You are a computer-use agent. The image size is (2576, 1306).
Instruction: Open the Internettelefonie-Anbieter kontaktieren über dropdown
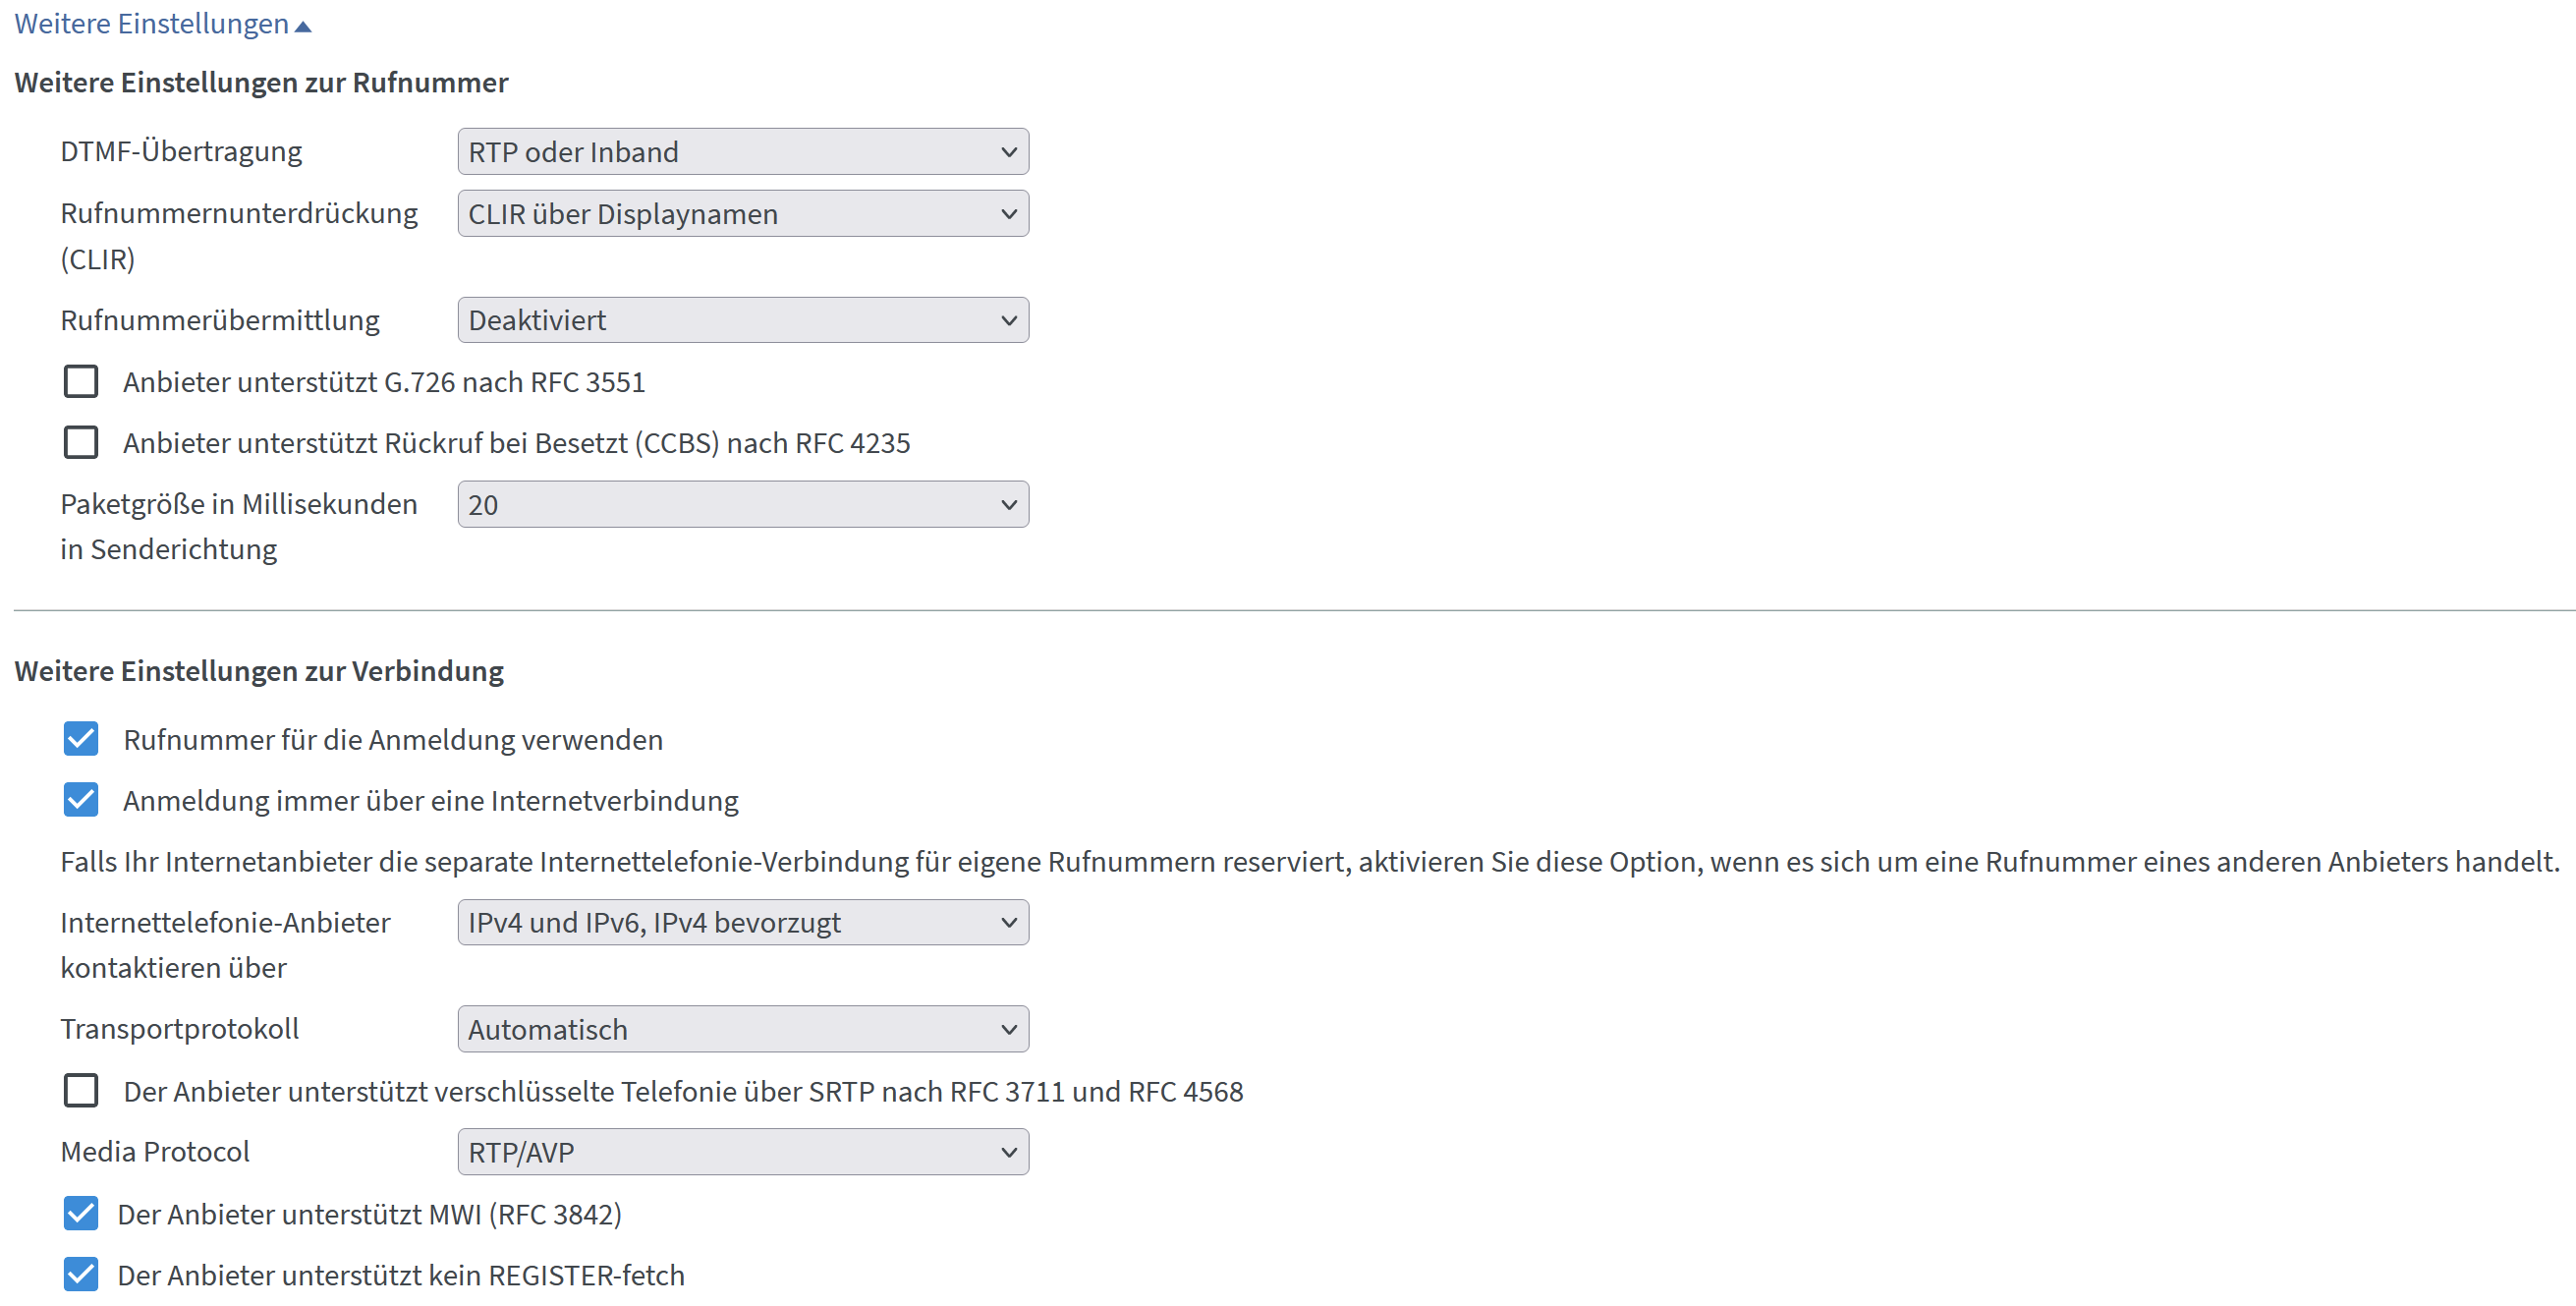coord(743,922)
